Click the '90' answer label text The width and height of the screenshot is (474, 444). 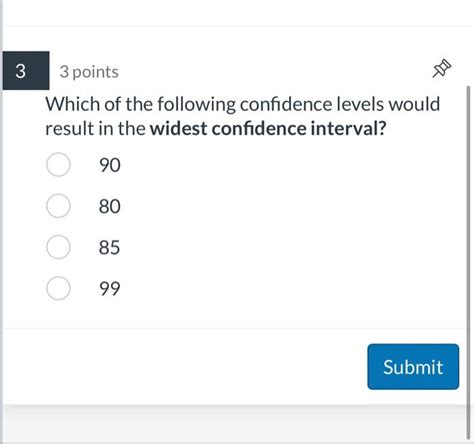[x=110, y=165]
